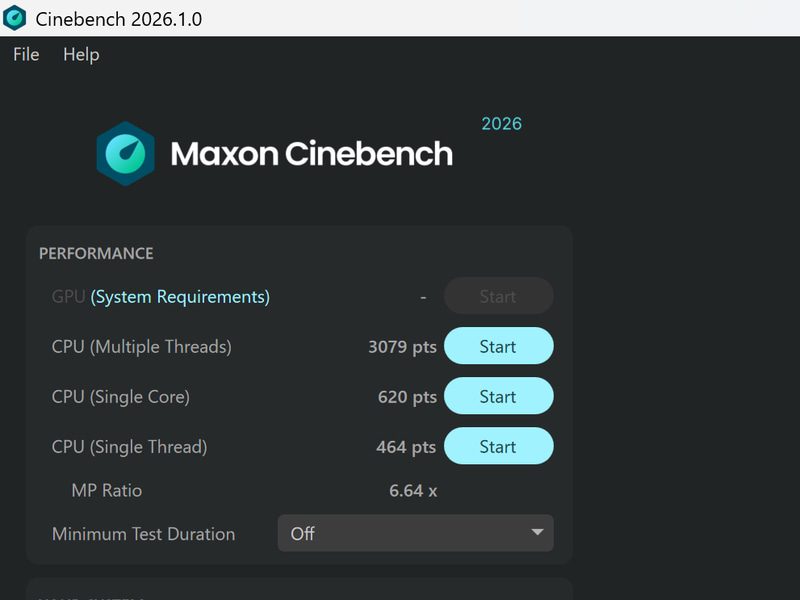The width and height of the screenshot is (800, 600).
Task: Click the Cinebench 2026.1.0 window title
Action: 118,19
